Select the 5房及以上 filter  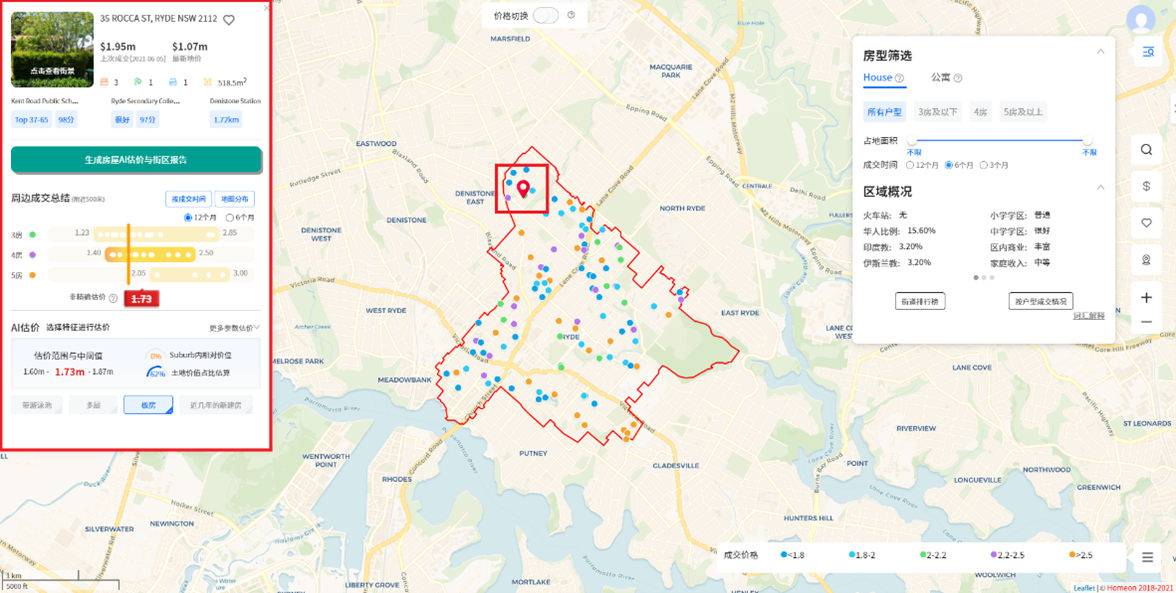point(1023,112)
